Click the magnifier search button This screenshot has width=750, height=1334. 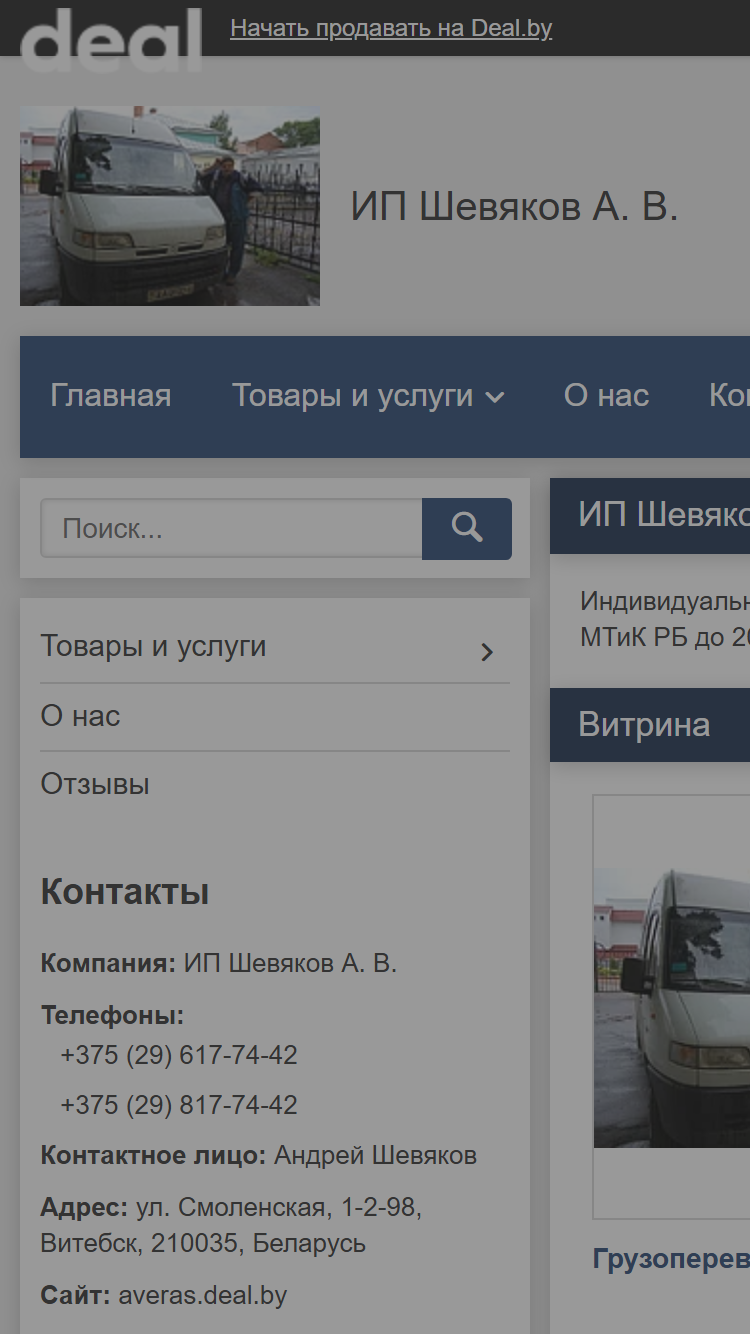point(467,528)
